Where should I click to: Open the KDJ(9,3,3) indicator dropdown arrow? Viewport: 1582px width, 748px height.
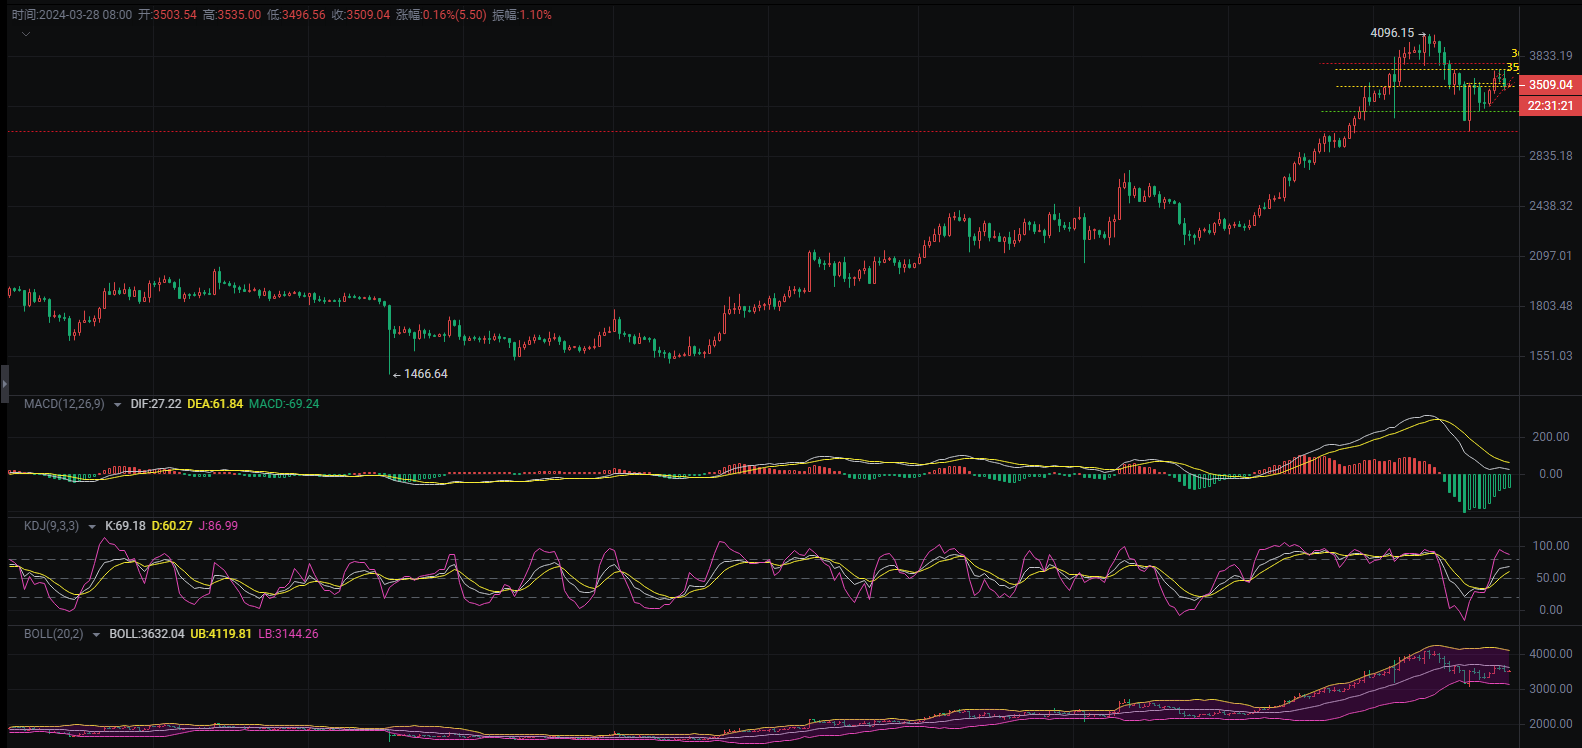tap(92, 527)
